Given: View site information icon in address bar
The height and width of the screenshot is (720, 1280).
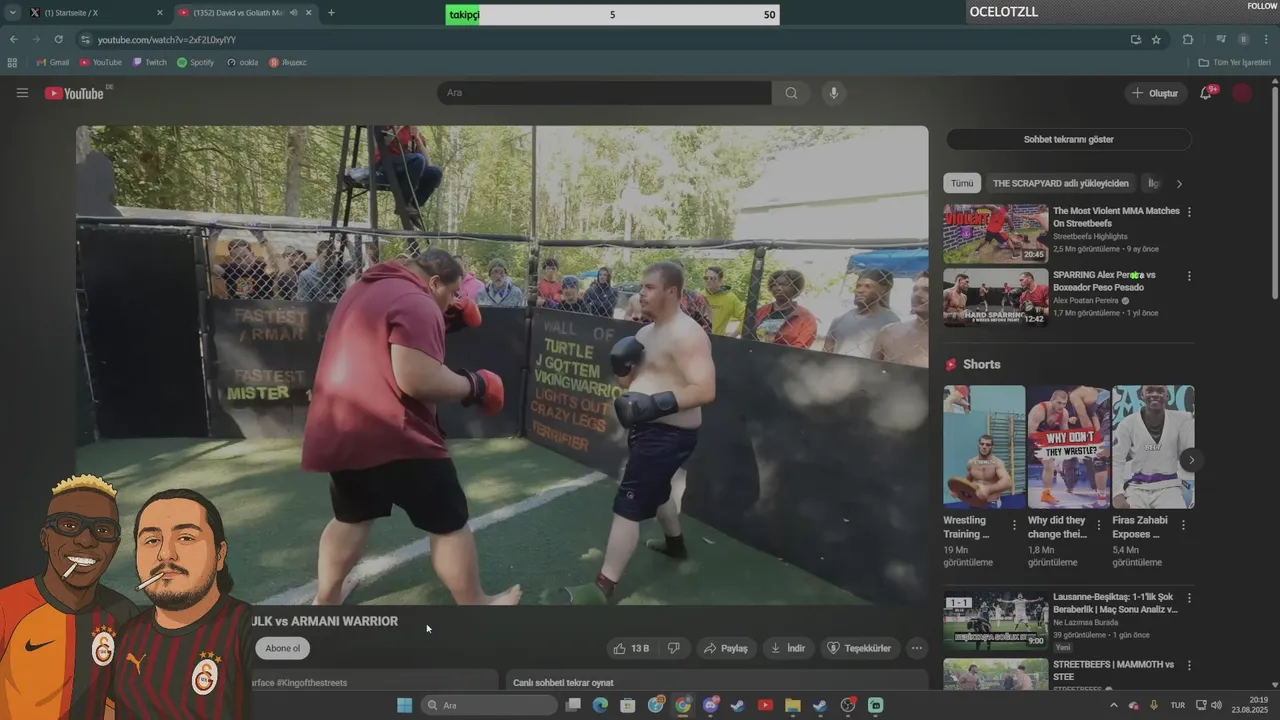Looking at the screenshot, I should 86,39.
